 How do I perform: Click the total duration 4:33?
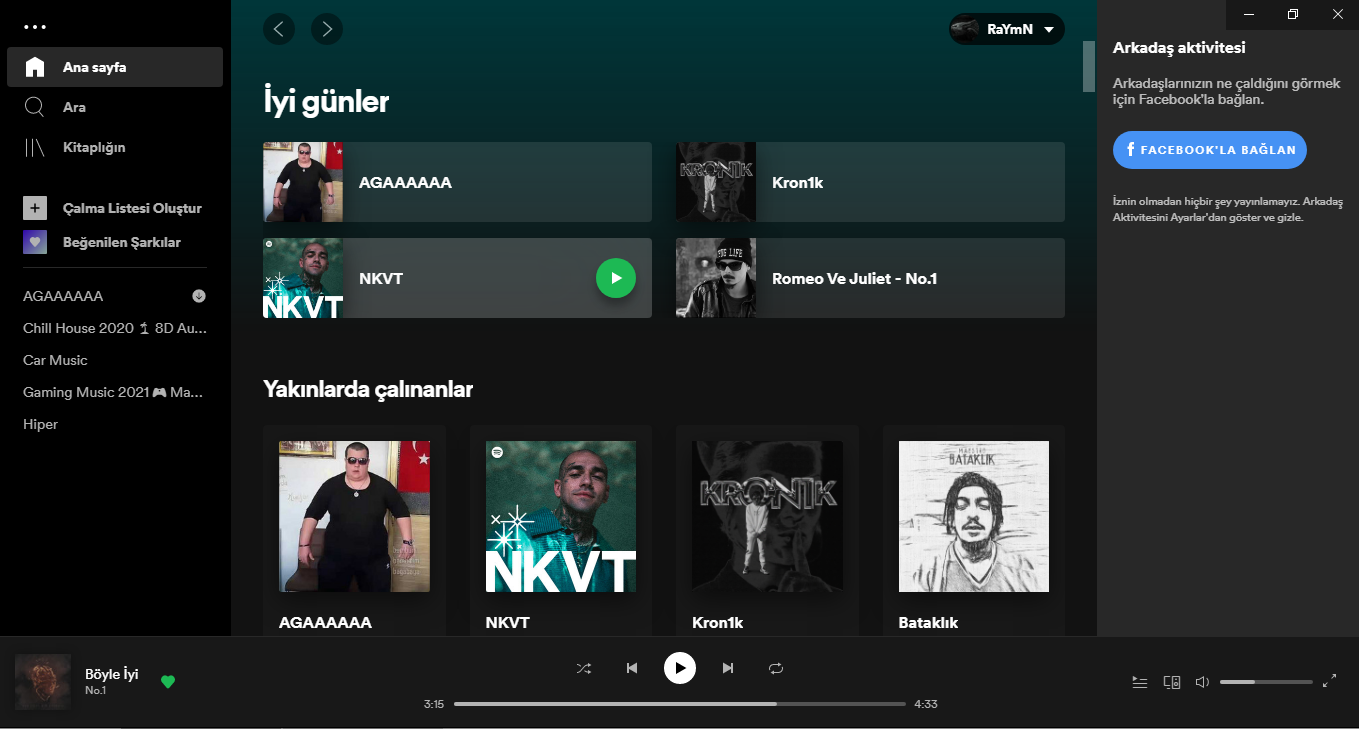coord(926,704)
